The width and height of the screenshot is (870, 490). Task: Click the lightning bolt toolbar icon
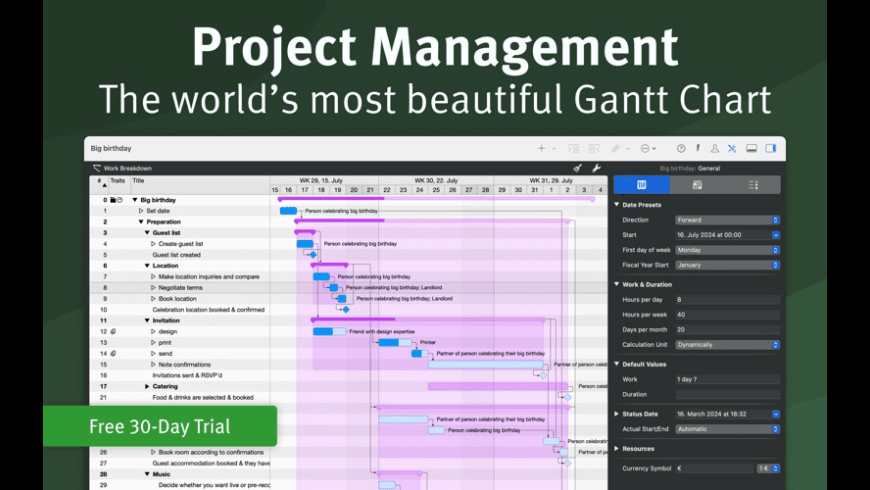tap(698, 148)
